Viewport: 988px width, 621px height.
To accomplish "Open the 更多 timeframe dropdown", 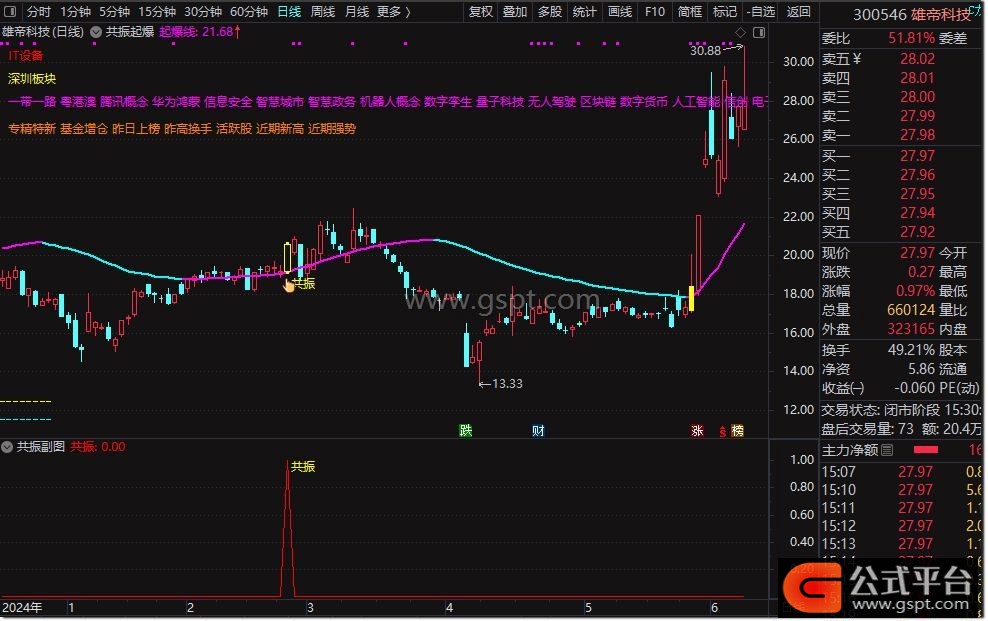I will (x=394, y=11).
